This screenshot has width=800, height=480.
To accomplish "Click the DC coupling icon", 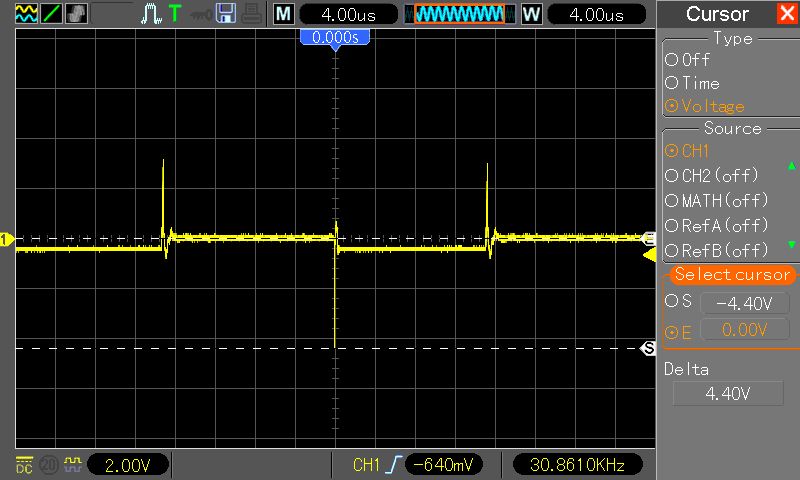I will [24, 465].
